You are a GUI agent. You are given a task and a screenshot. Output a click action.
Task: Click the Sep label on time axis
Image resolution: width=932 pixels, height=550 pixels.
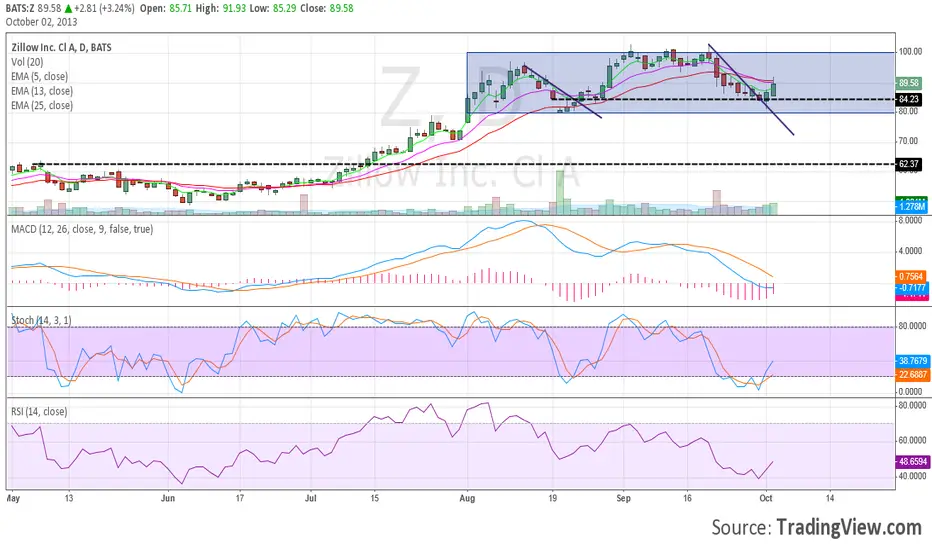[624, 498]
